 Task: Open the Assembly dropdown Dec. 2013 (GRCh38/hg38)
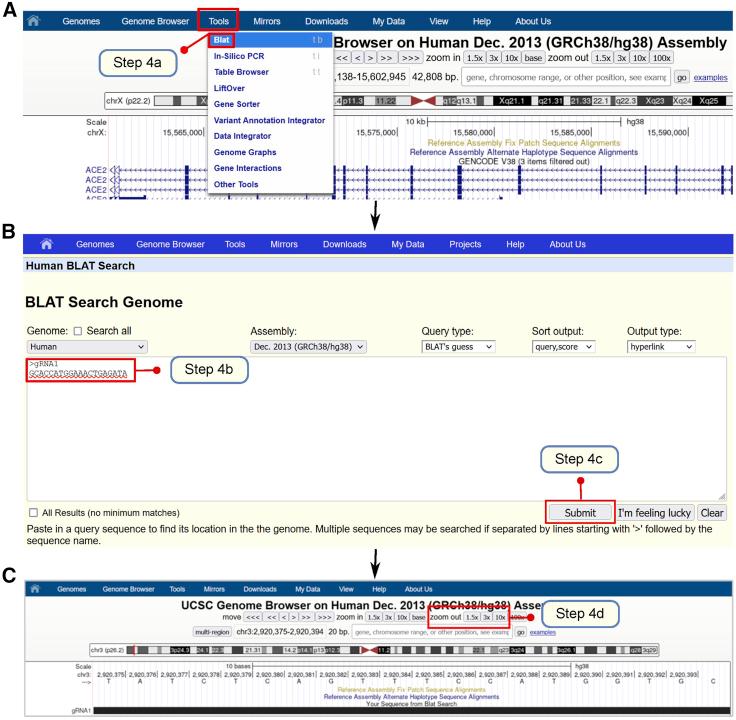tap(308, 347)
